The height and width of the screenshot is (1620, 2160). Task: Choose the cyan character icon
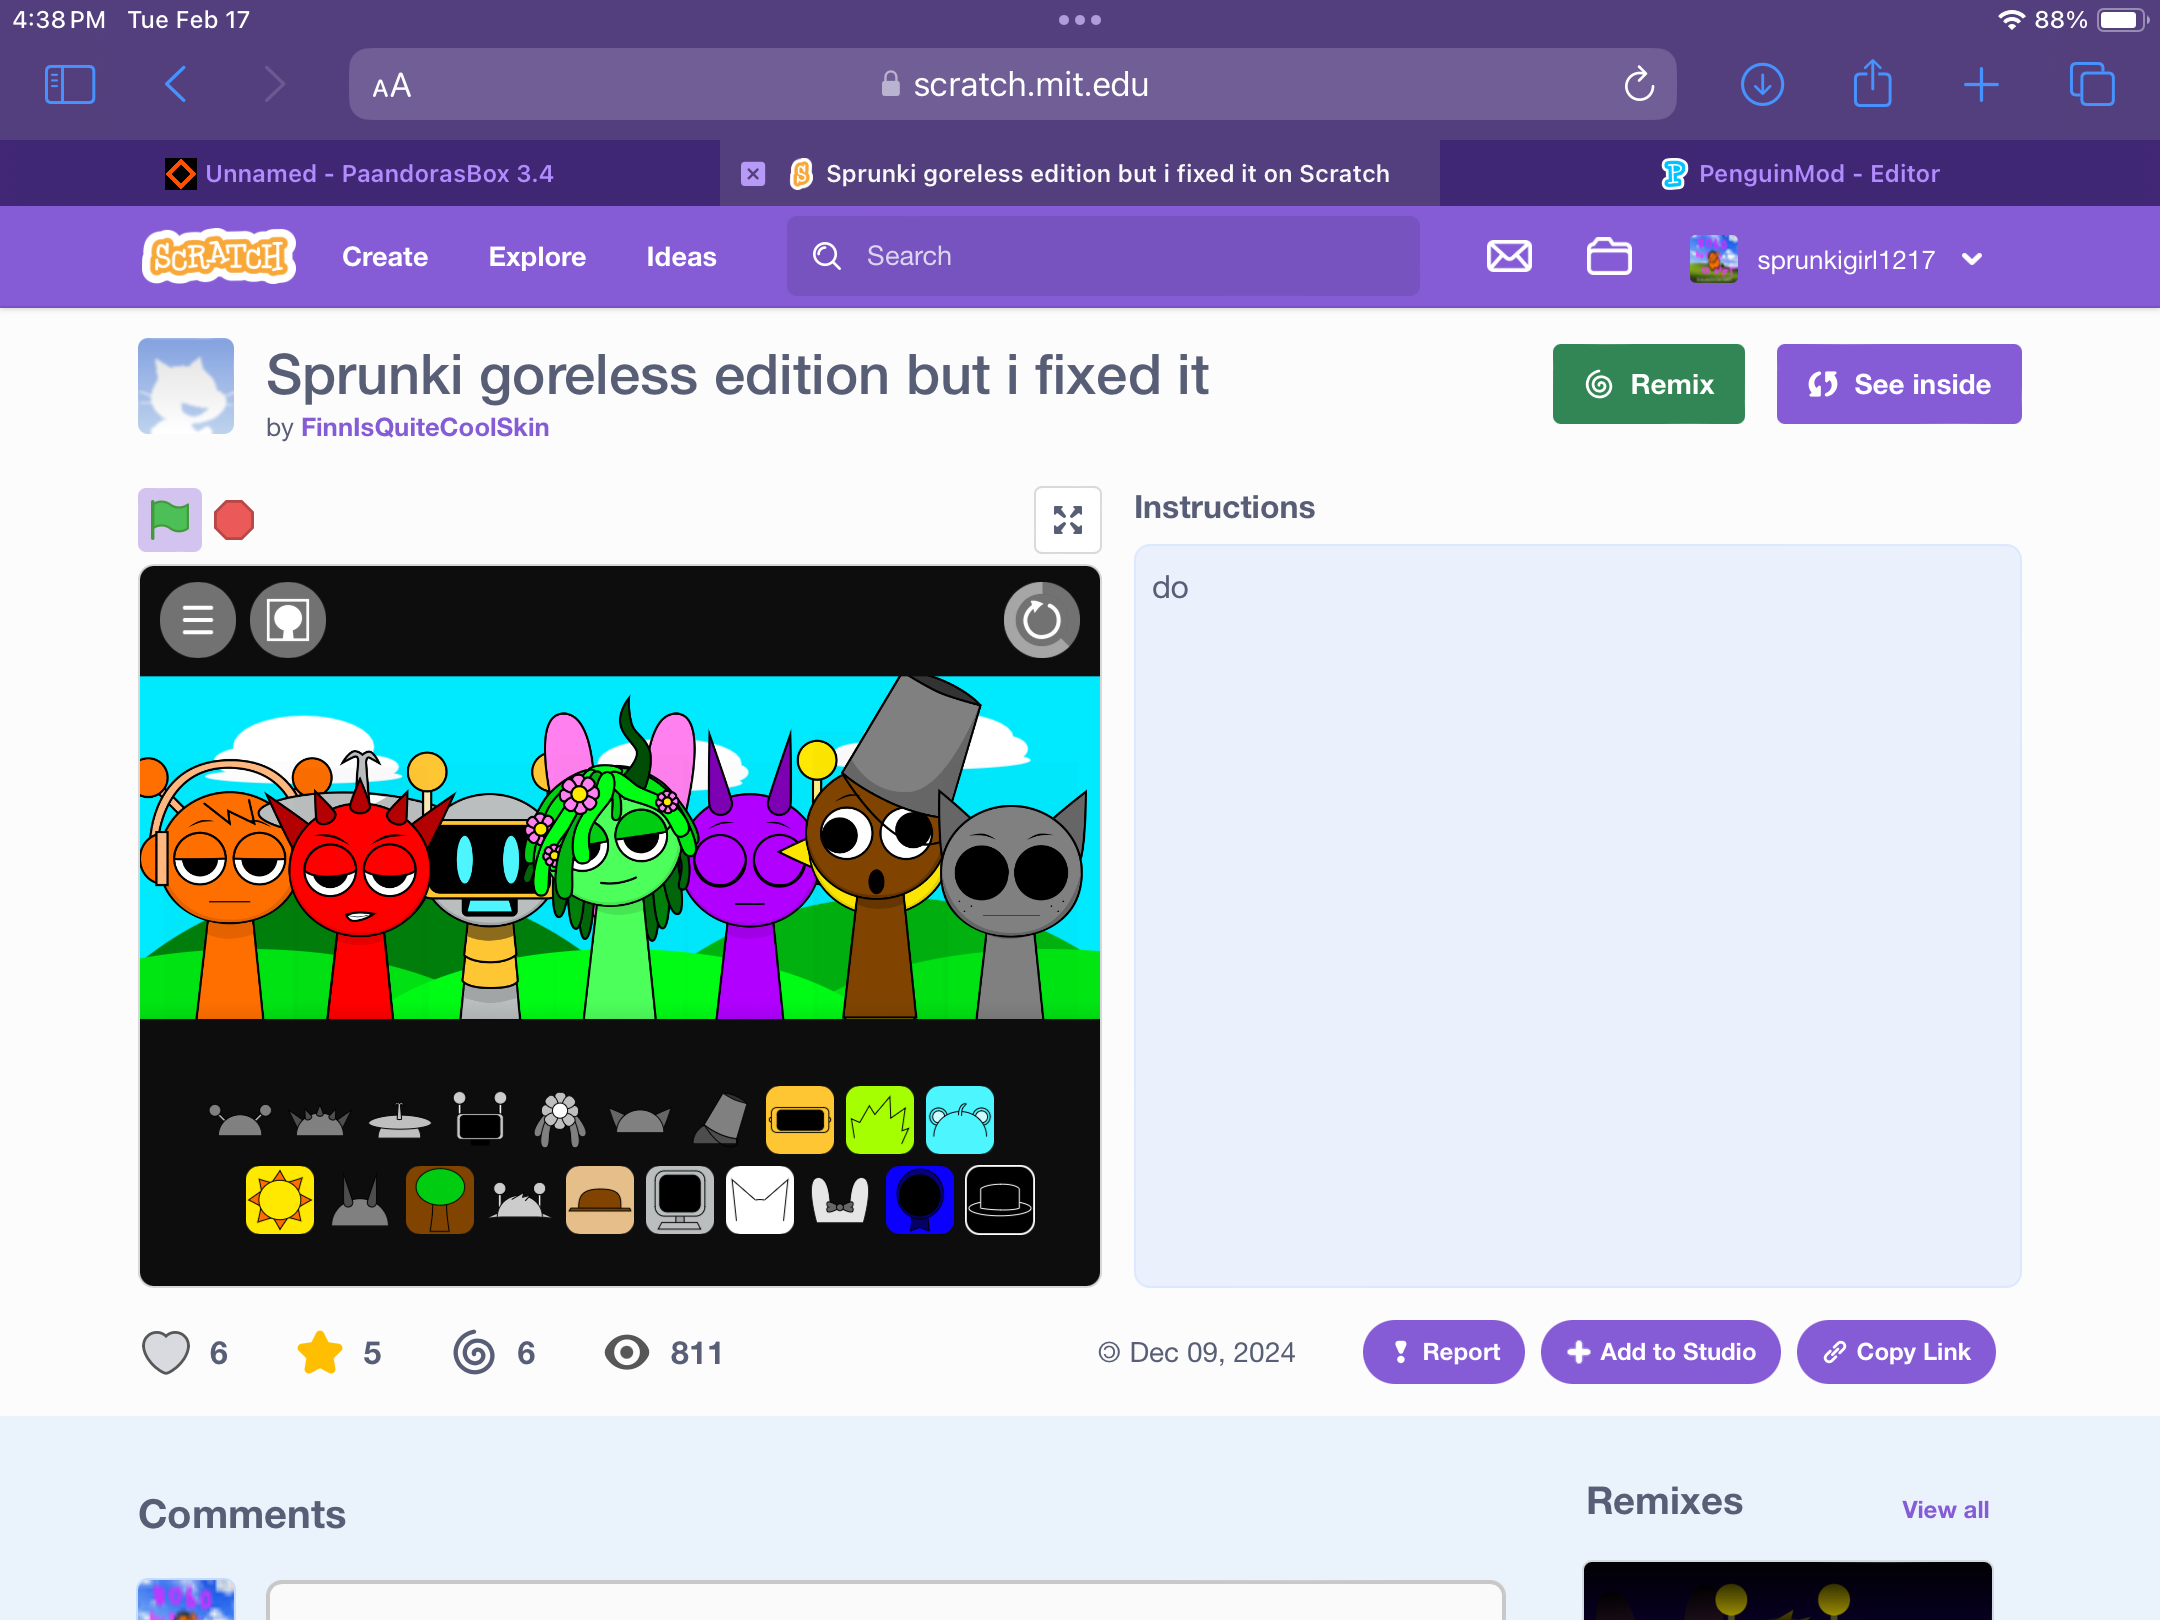959,1119
